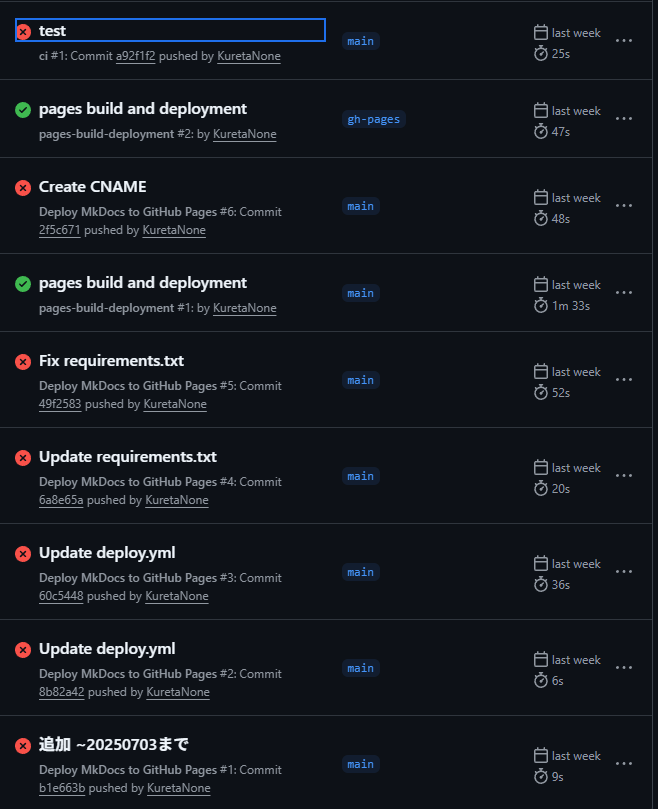Open options menu for Fix requirements.txt run
The height and width of the screenshot is (809, 658).
tap(624, 380)
